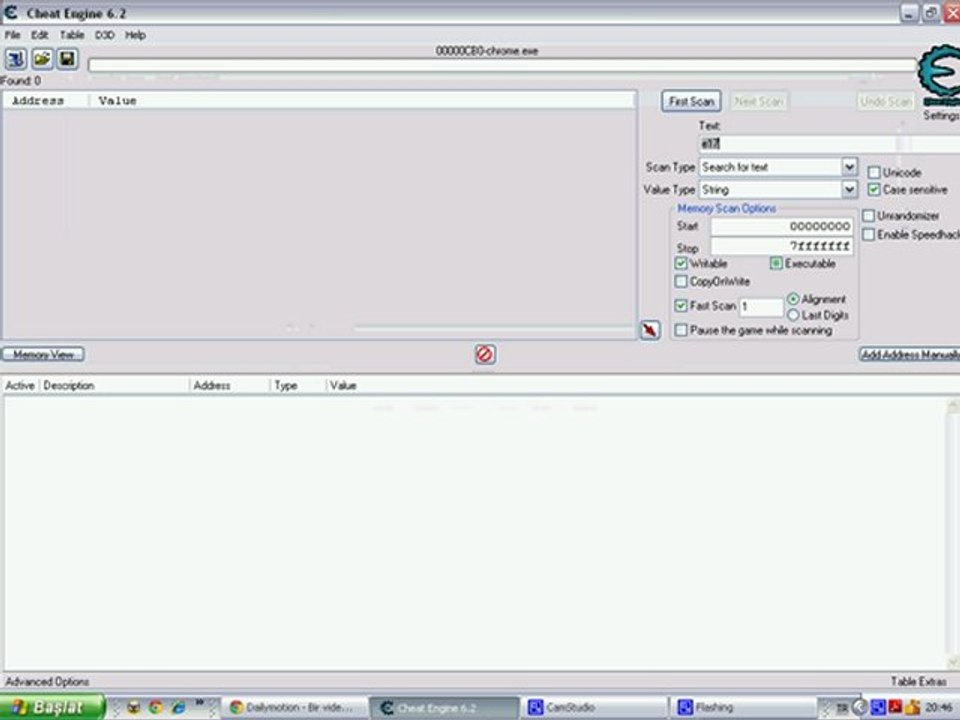Click the Memory View button
Image resolution: width=960 pixels, height=720 pixels.
click(43, 354)
